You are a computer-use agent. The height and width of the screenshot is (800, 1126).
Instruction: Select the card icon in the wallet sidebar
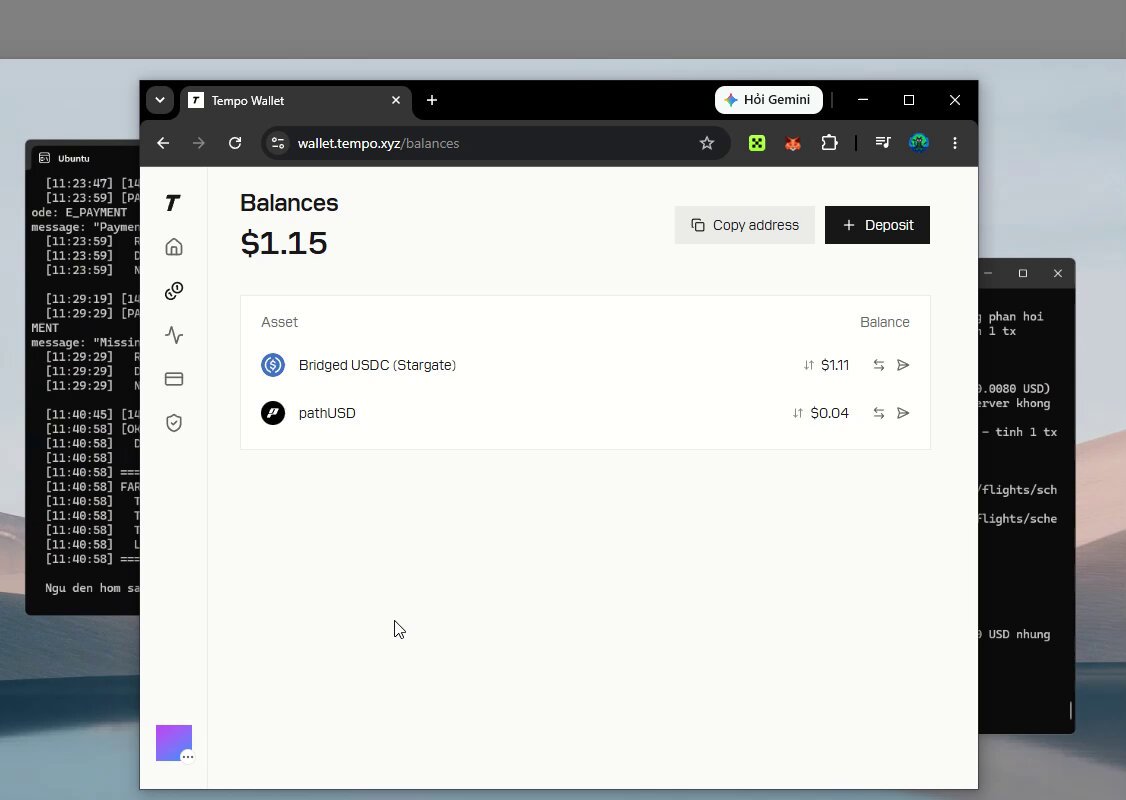(x=174, y=378)
